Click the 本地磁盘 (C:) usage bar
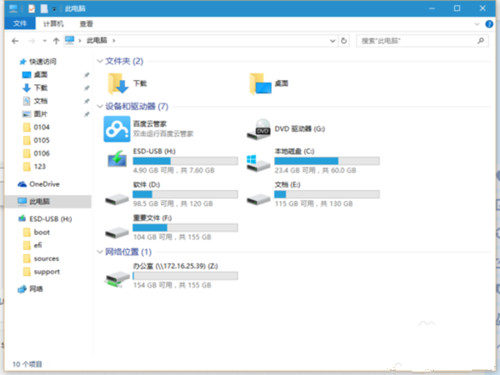Screen dimensions: 500x375 click(327, 161)
